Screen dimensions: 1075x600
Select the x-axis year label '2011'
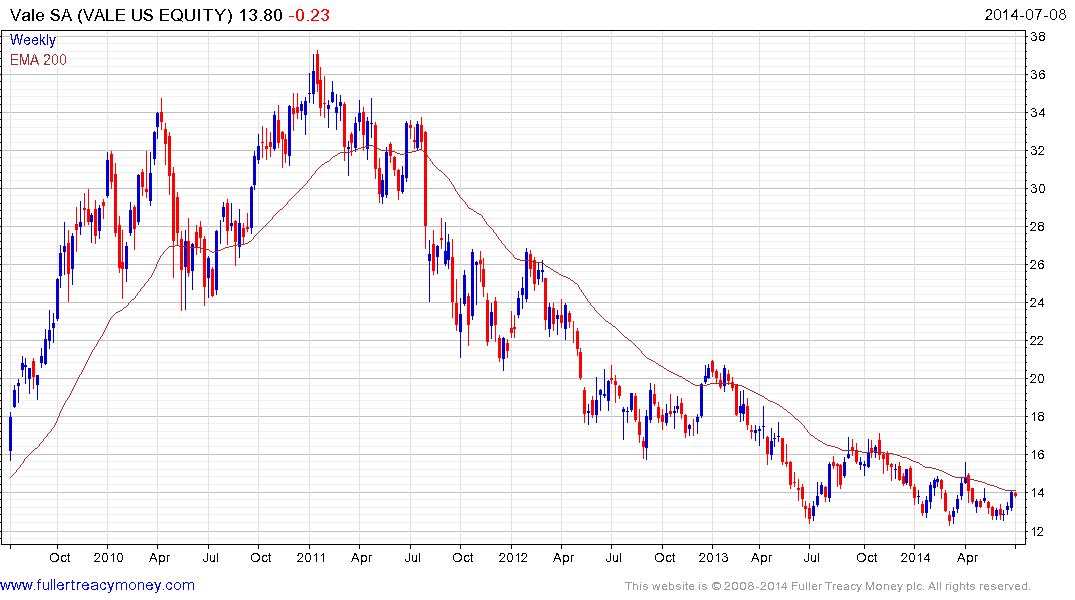[311, 557]
